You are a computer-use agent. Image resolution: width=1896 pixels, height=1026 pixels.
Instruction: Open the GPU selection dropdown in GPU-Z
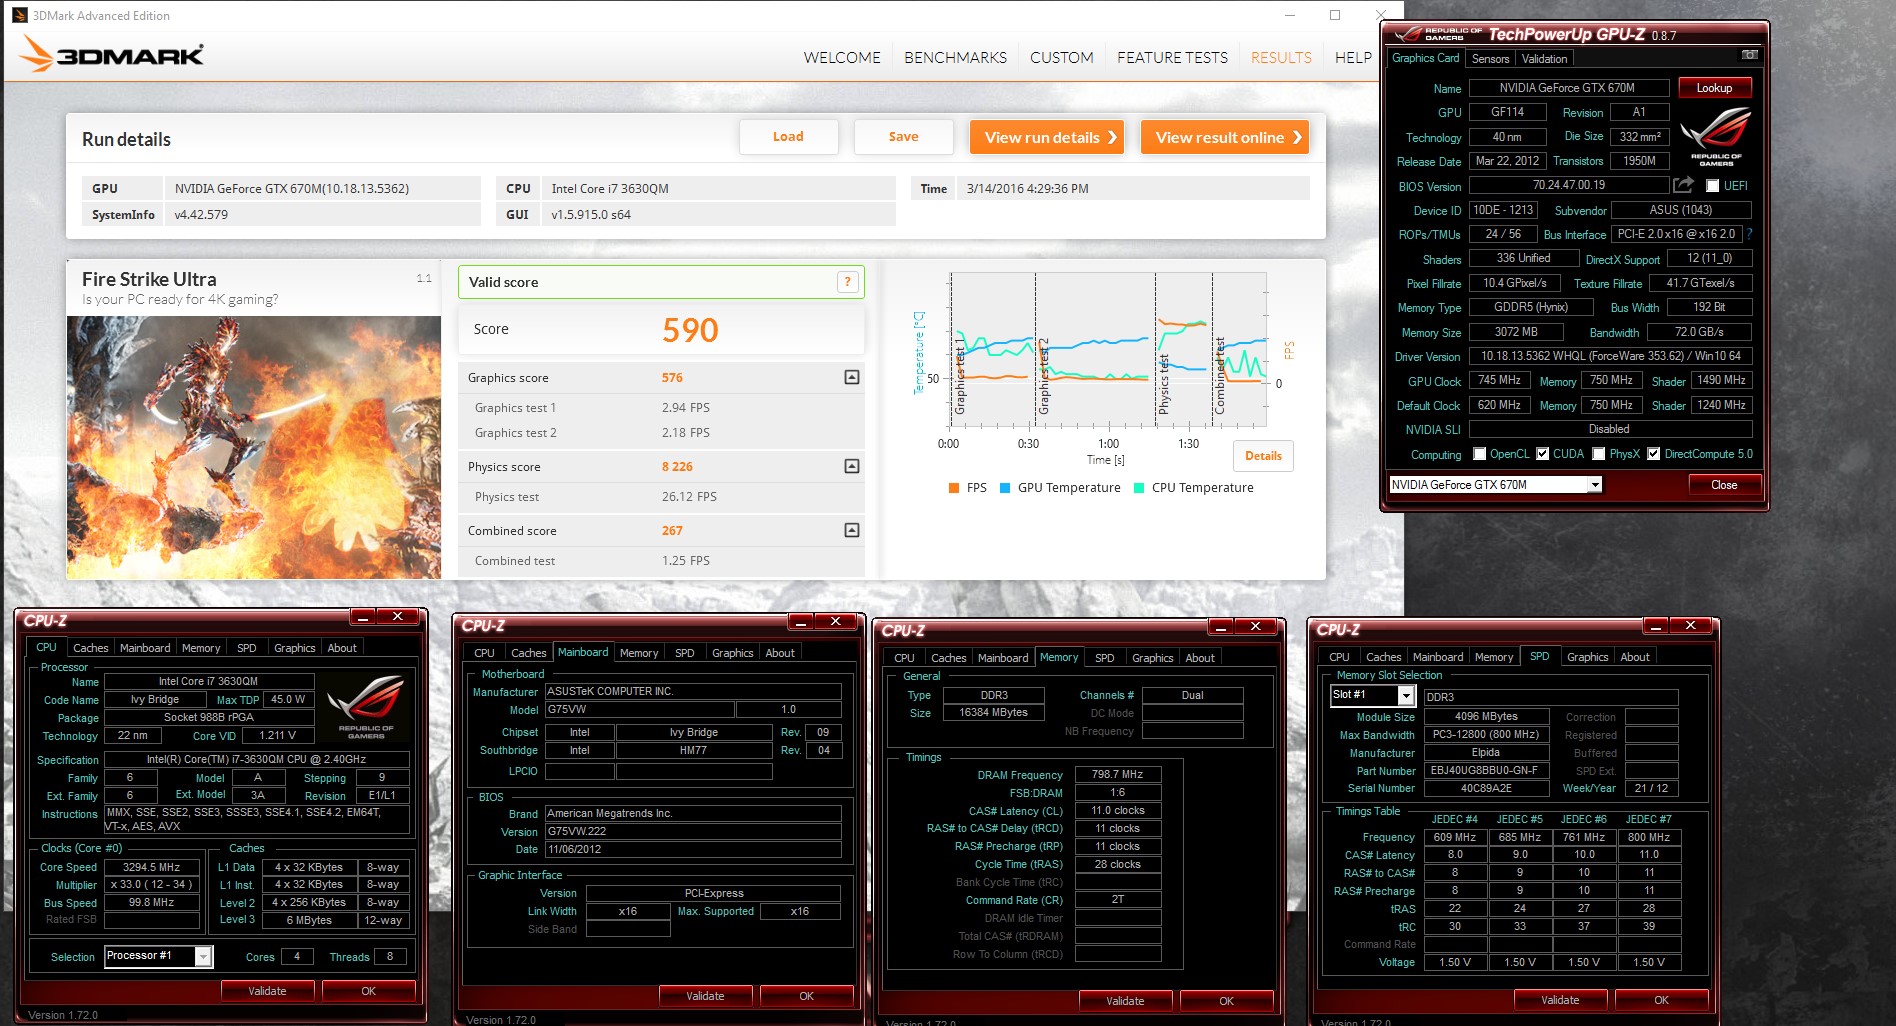[x=1595, y=485]
